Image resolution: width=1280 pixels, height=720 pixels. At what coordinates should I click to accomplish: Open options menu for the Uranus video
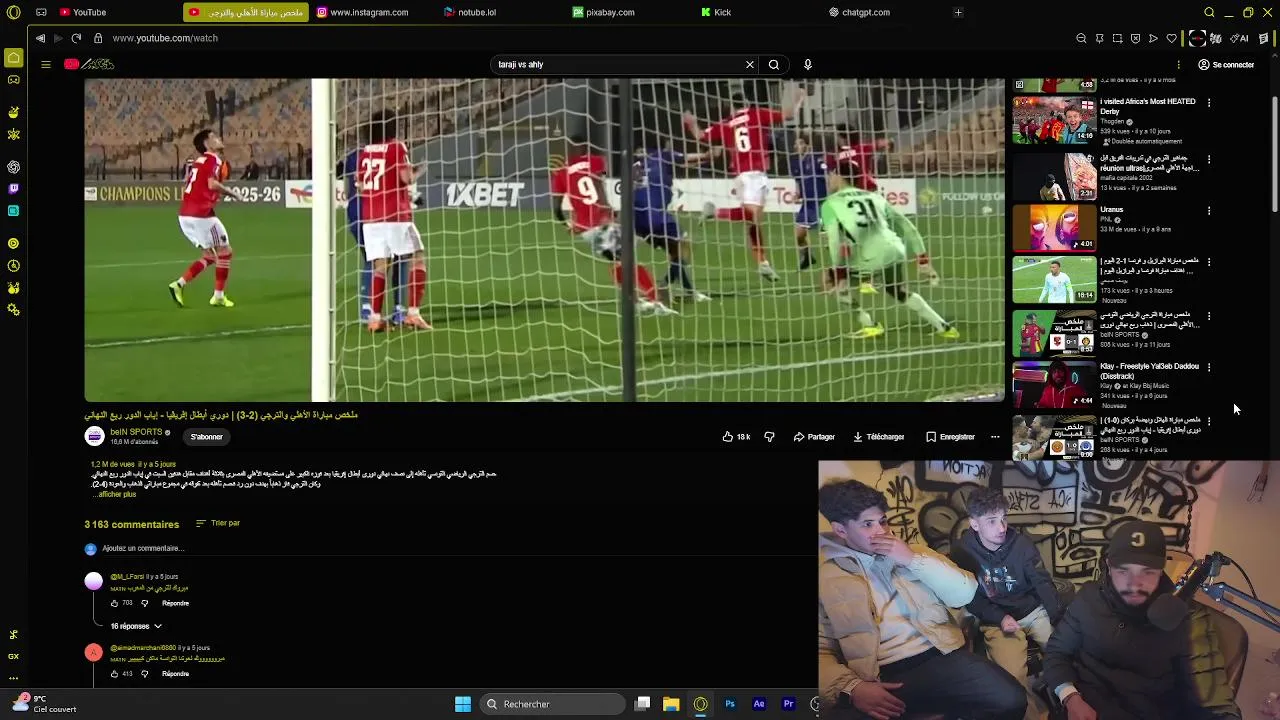tap(1209, 211)
